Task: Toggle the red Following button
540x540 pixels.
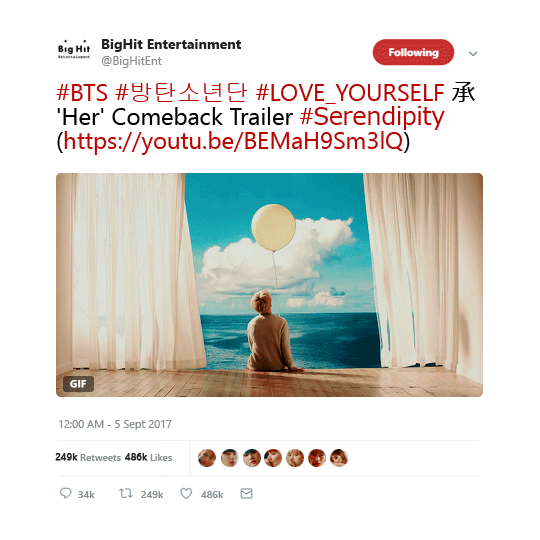Action: pyautogui.click(x=413, y=52)
